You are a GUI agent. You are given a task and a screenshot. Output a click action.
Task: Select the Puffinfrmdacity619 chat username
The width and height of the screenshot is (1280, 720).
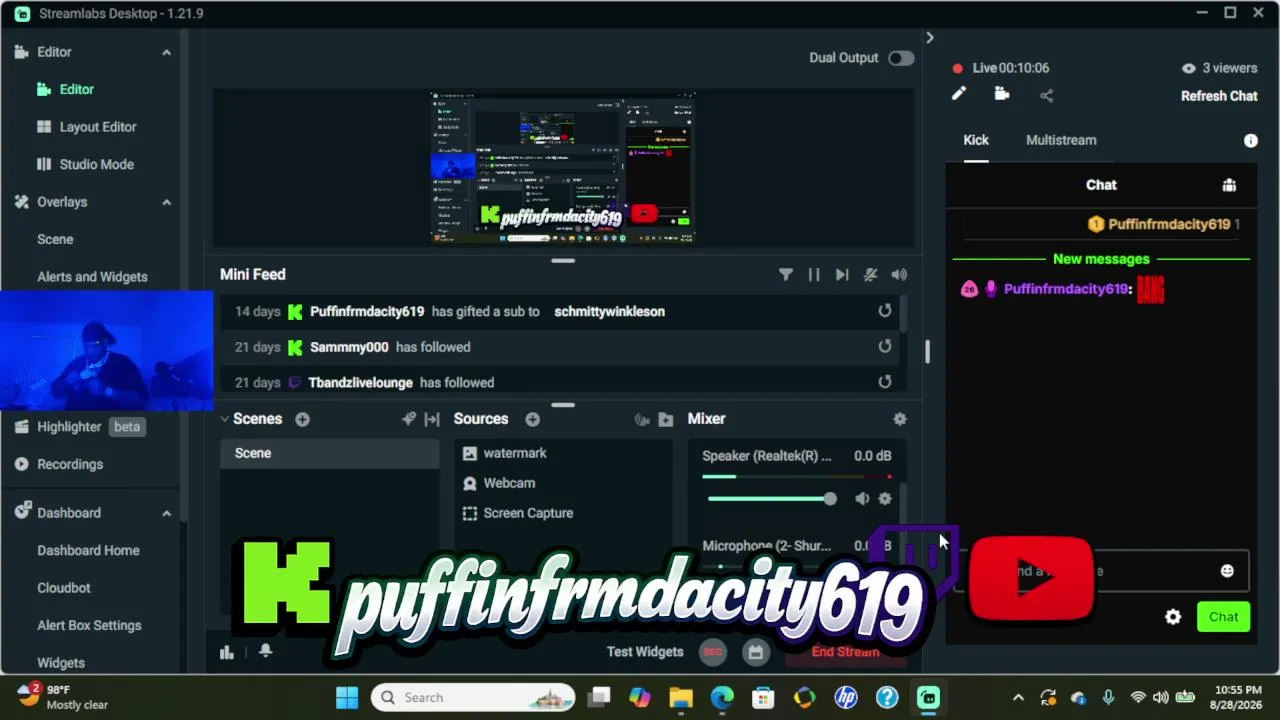click(1065, 289)
